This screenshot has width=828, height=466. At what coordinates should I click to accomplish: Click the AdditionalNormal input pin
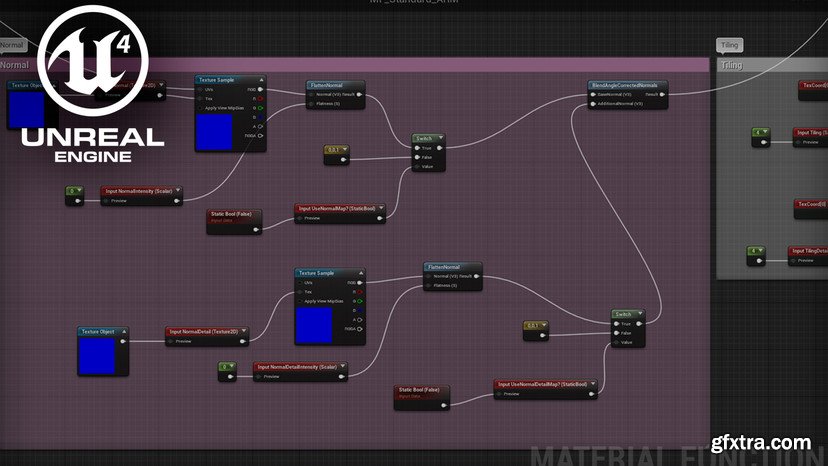[x=594, y=104]
